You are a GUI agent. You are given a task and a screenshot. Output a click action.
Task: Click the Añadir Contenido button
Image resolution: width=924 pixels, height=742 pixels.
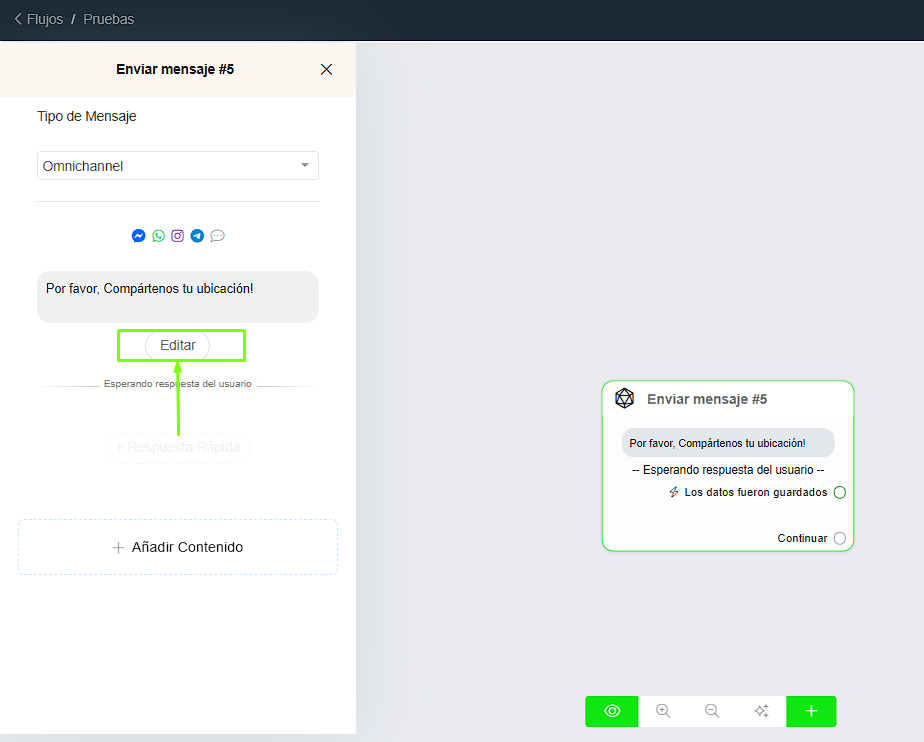coord(178,547)
